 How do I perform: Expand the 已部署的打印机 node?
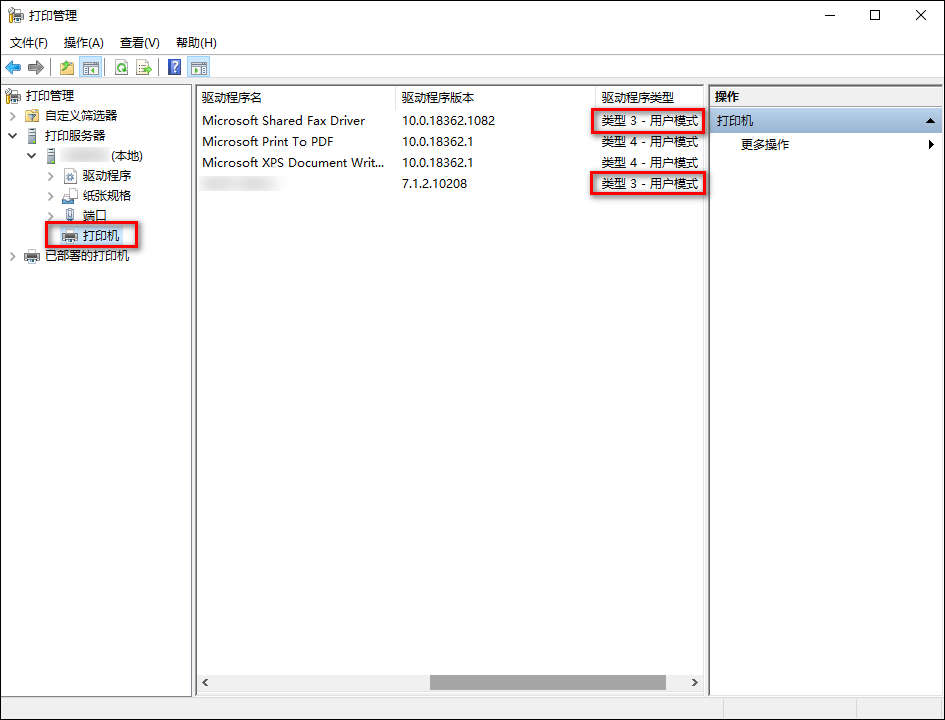click(13, 256)
